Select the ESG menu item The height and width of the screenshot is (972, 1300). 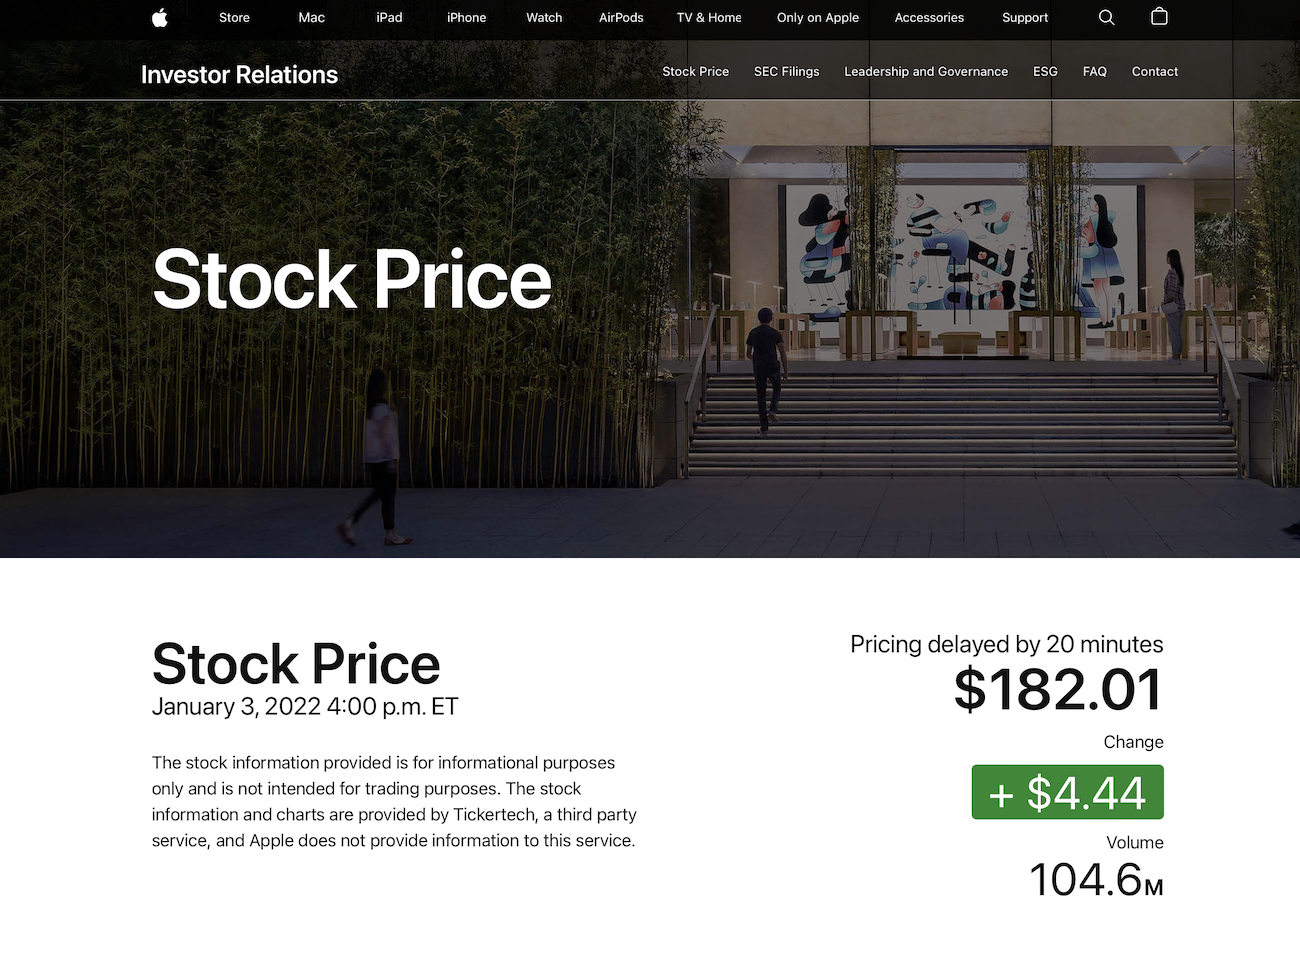click(1045, 71)
